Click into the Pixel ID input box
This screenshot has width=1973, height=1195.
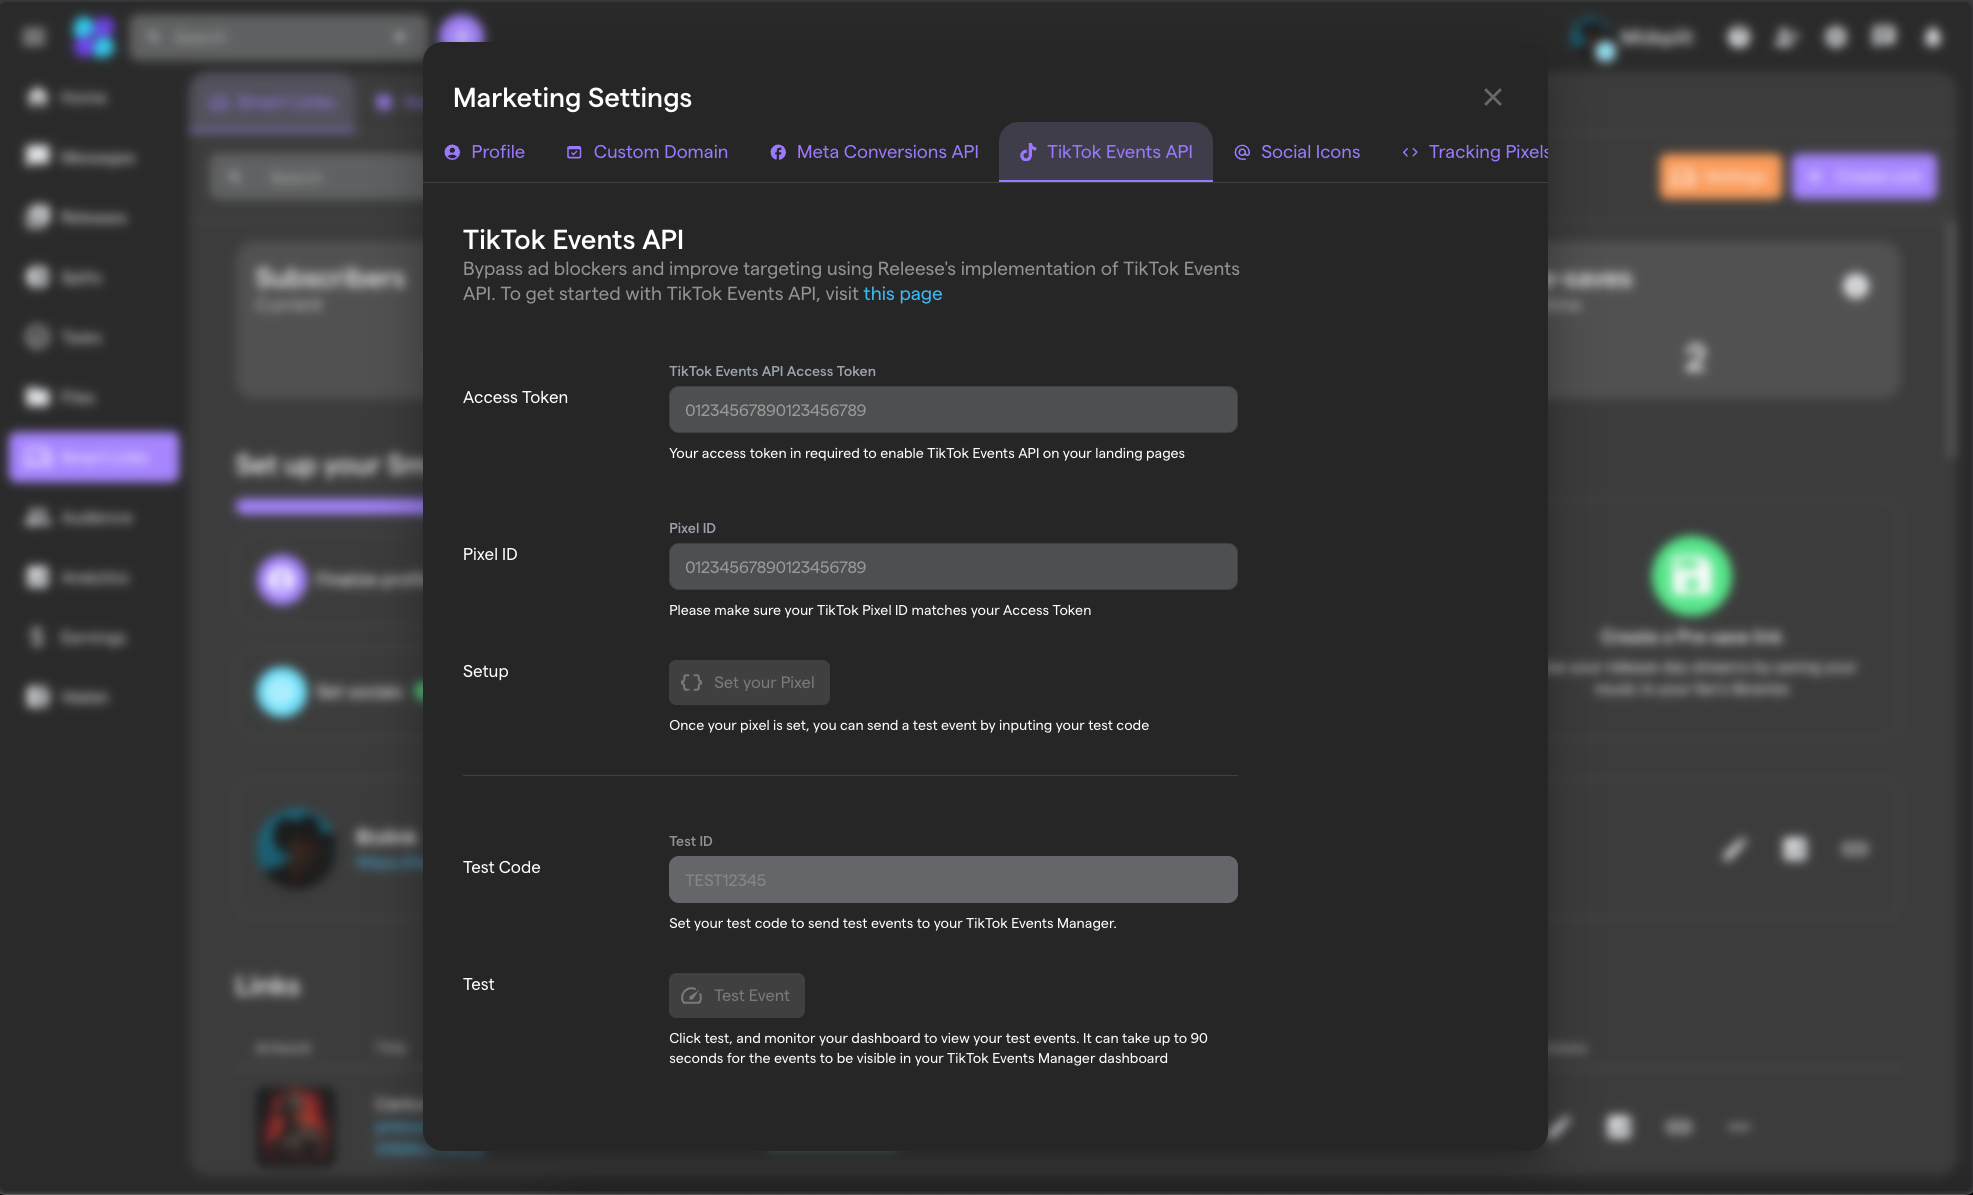pos(953,567)
